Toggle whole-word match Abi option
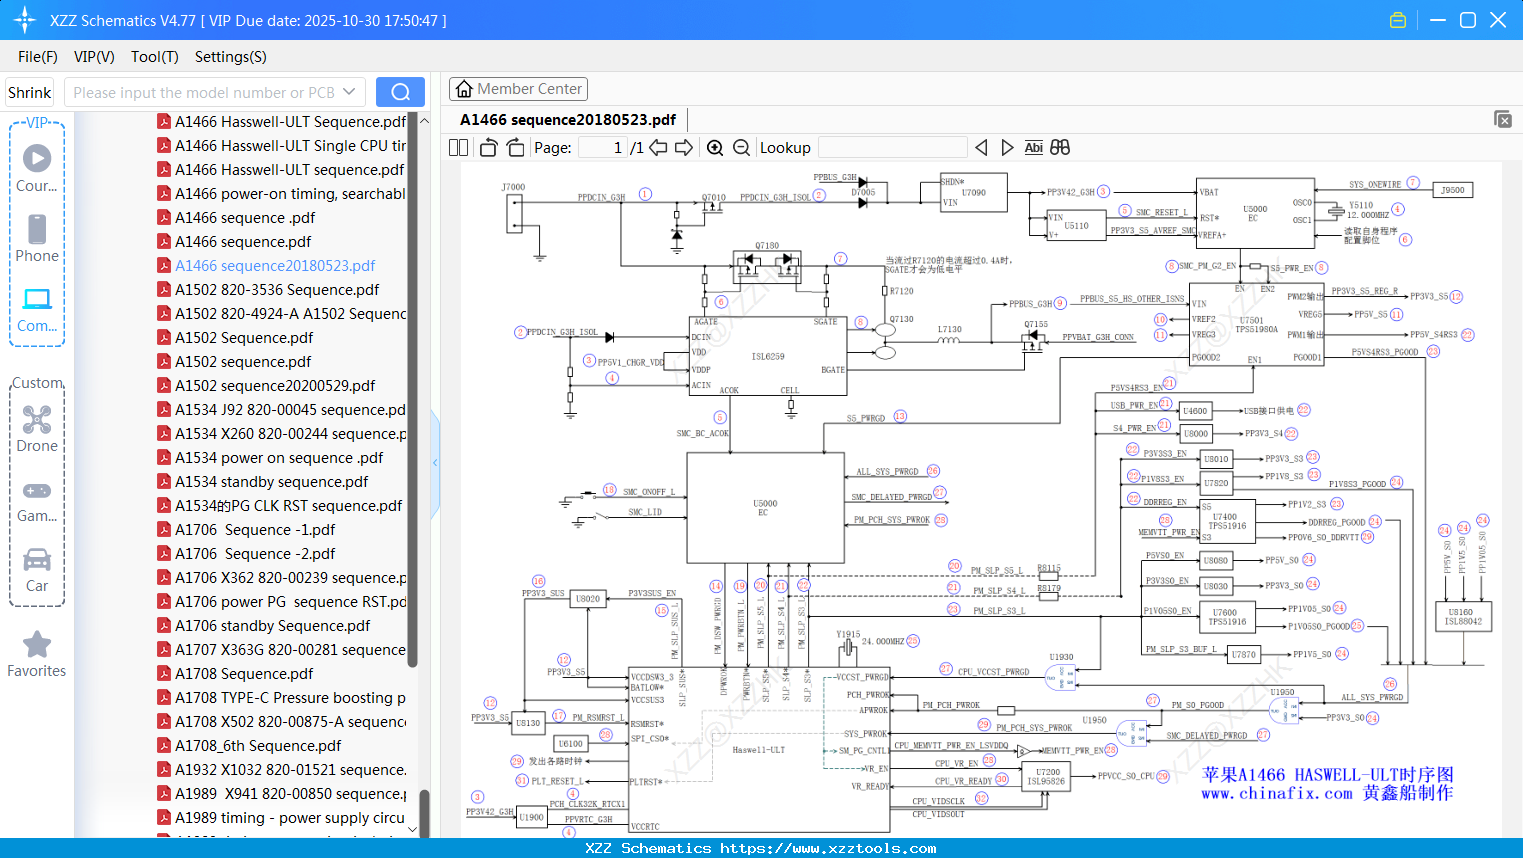 coord(1033,148)
